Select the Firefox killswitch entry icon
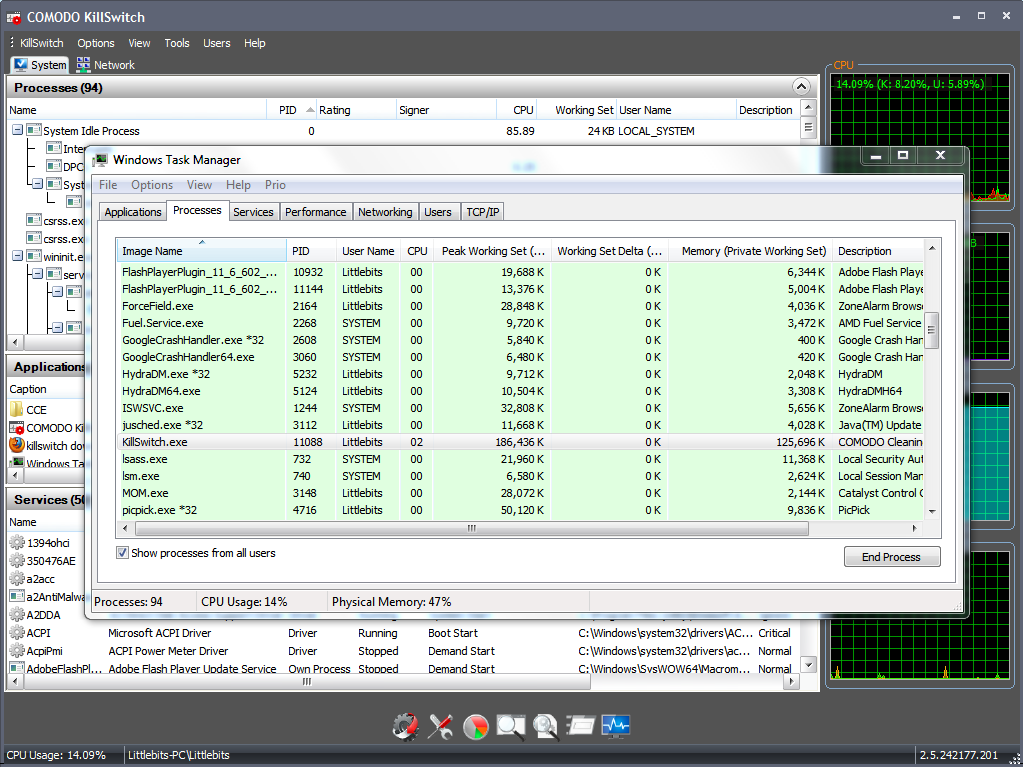The image size is (1023, 767). pos(17,445)
